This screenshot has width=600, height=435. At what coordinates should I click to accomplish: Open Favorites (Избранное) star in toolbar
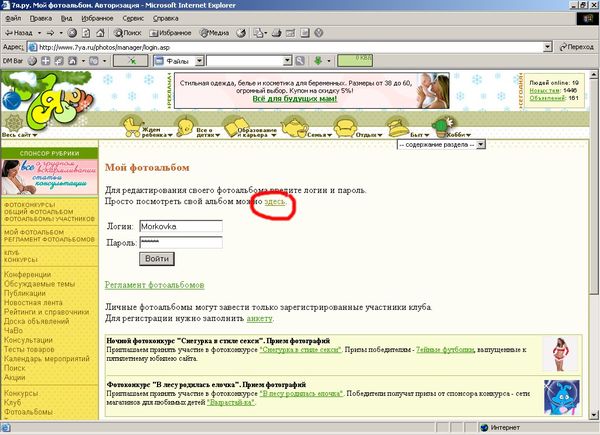coord(170,32)
